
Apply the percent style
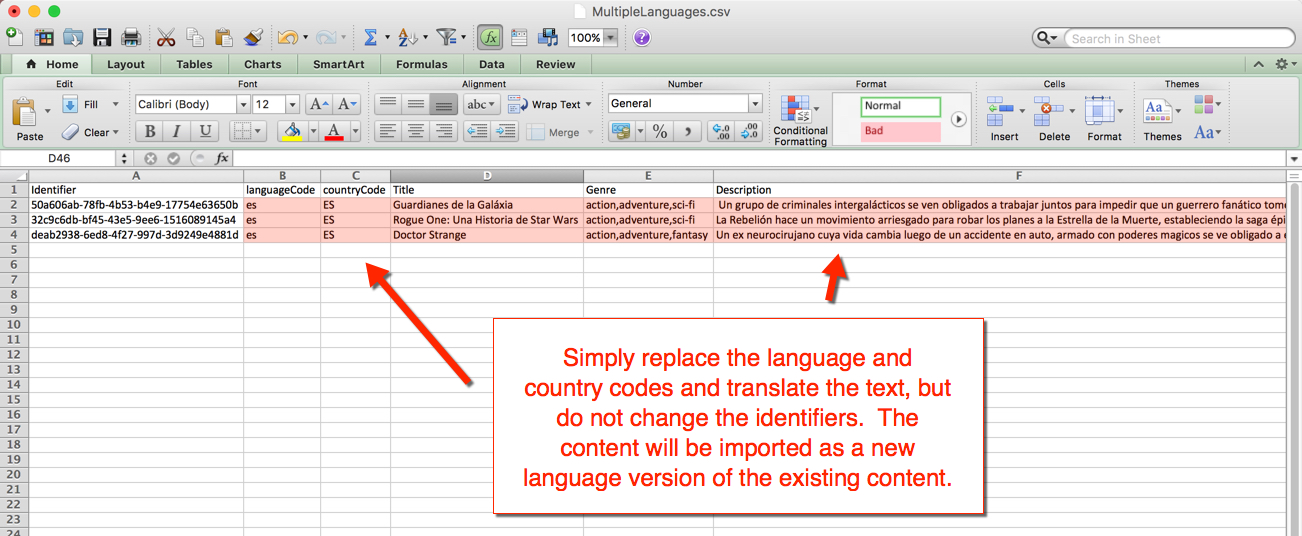(x=660, y=131)
